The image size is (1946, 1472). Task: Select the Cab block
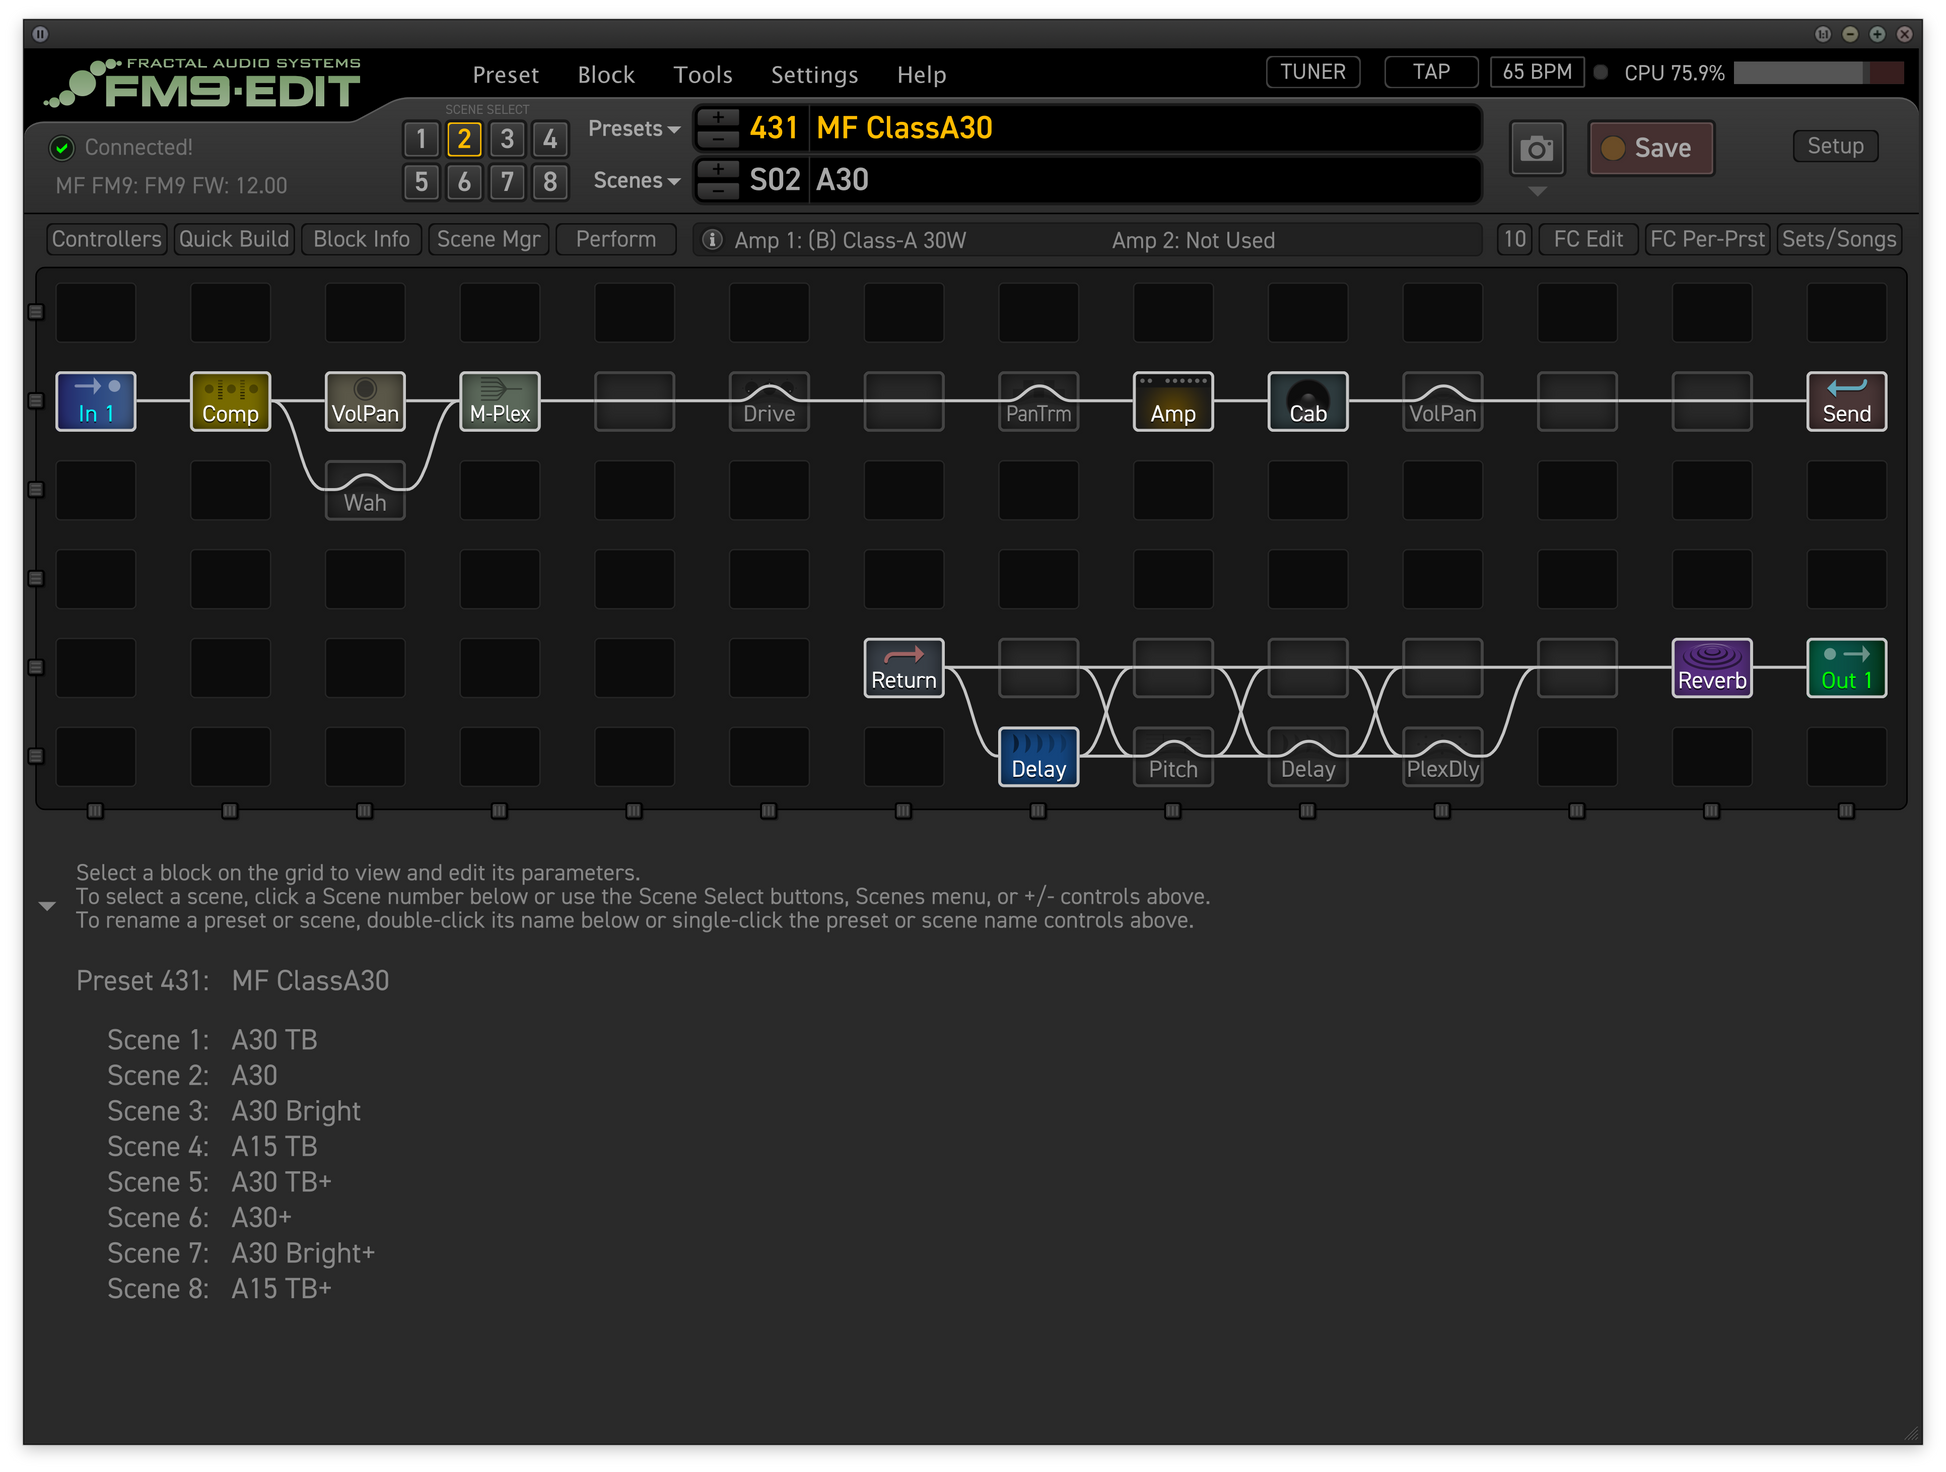pyautogui.click(x=1308, y=401)
